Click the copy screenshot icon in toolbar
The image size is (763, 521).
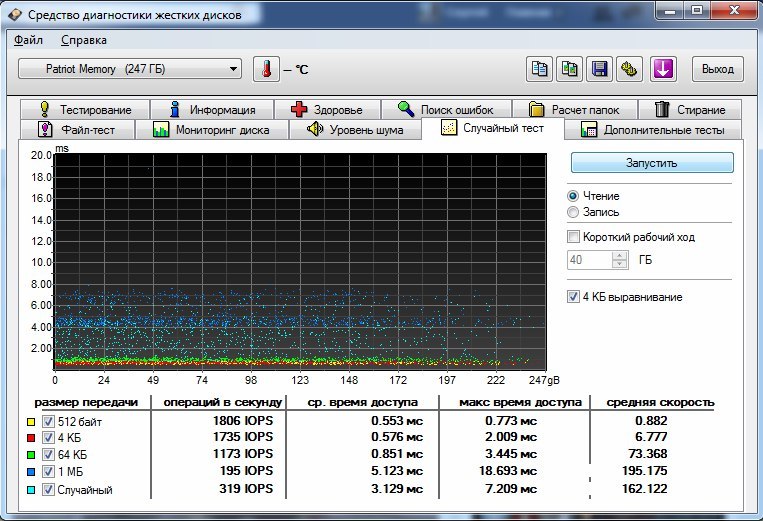[570, 69]
